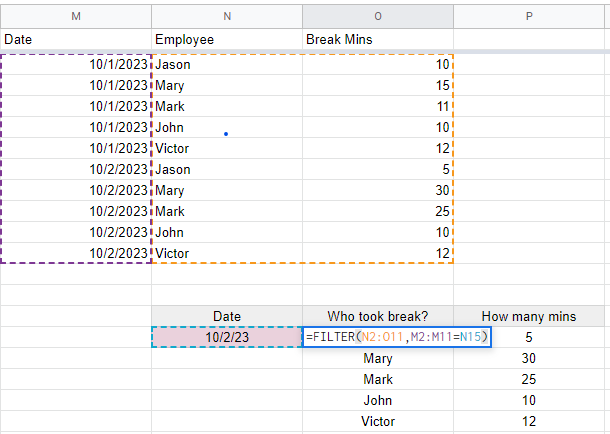The image size is (610, 434).
Task: Select the 10/1/2023 date in Victor's row
Action: (x=76, y=148)
